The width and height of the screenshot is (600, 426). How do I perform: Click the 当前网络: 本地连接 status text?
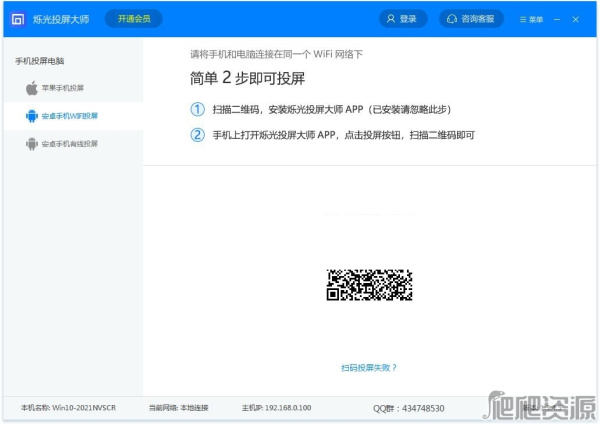pyautogui.click(x=179, y=408)
